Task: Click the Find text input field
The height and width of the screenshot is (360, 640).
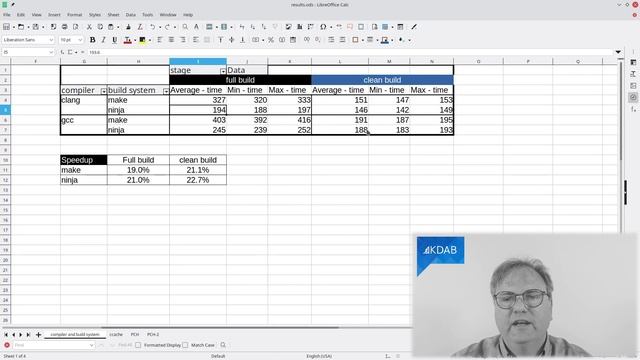Action: click(x=53, y=345)
